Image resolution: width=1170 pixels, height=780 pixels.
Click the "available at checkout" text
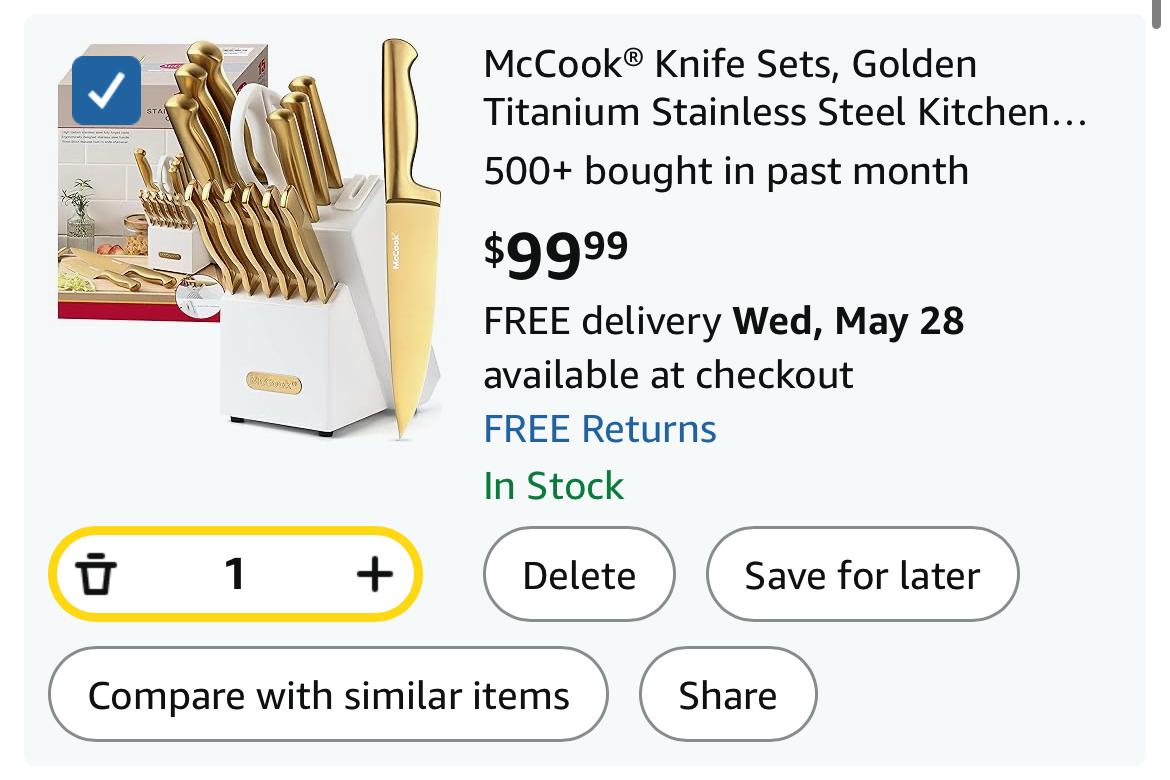tap(668, 375)
